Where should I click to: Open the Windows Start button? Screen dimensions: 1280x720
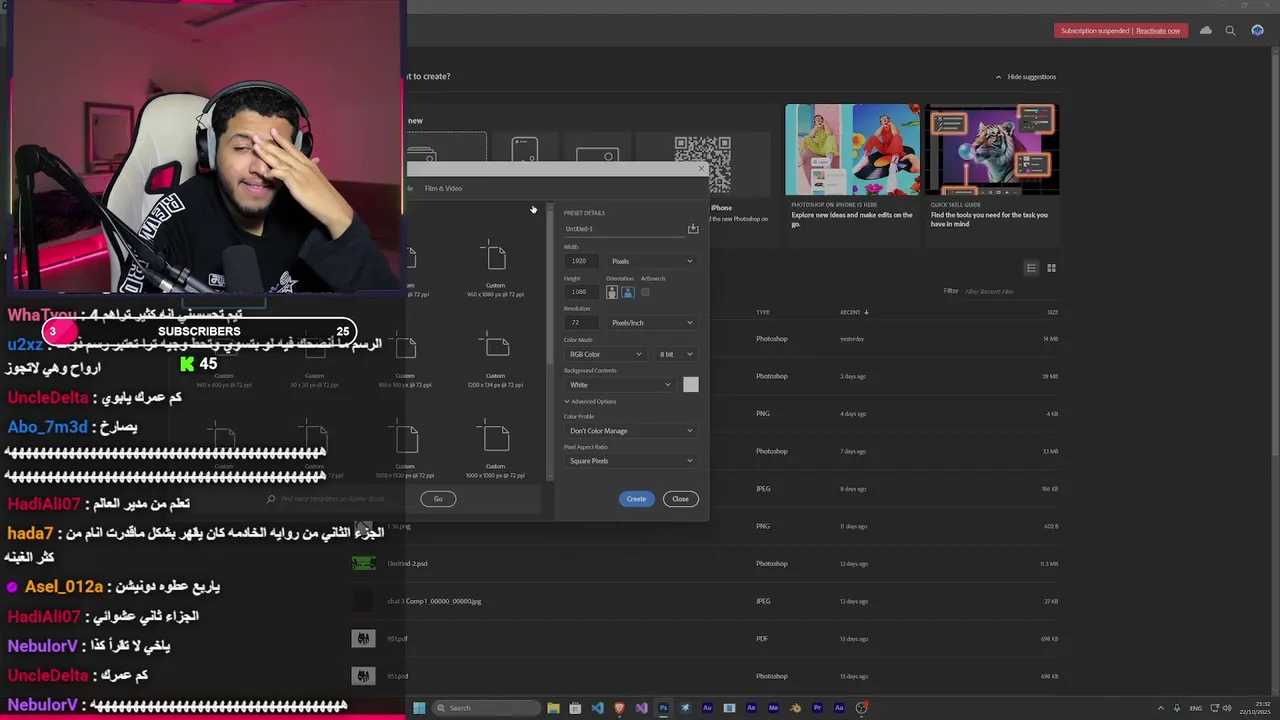(419, 708)
